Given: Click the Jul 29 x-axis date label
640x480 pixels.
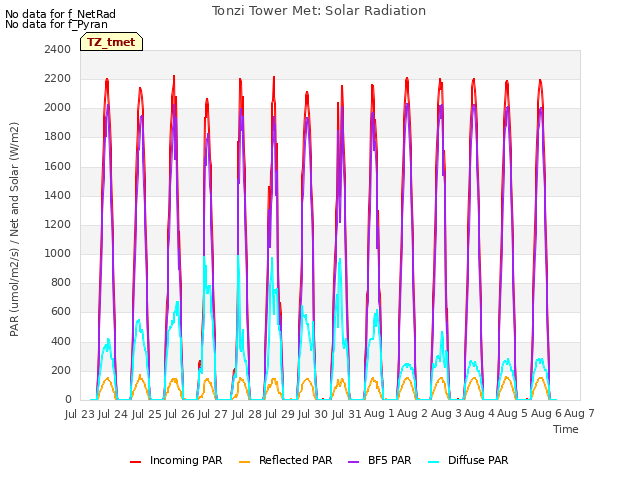Looking at the screenshot, I should [280, 414].
